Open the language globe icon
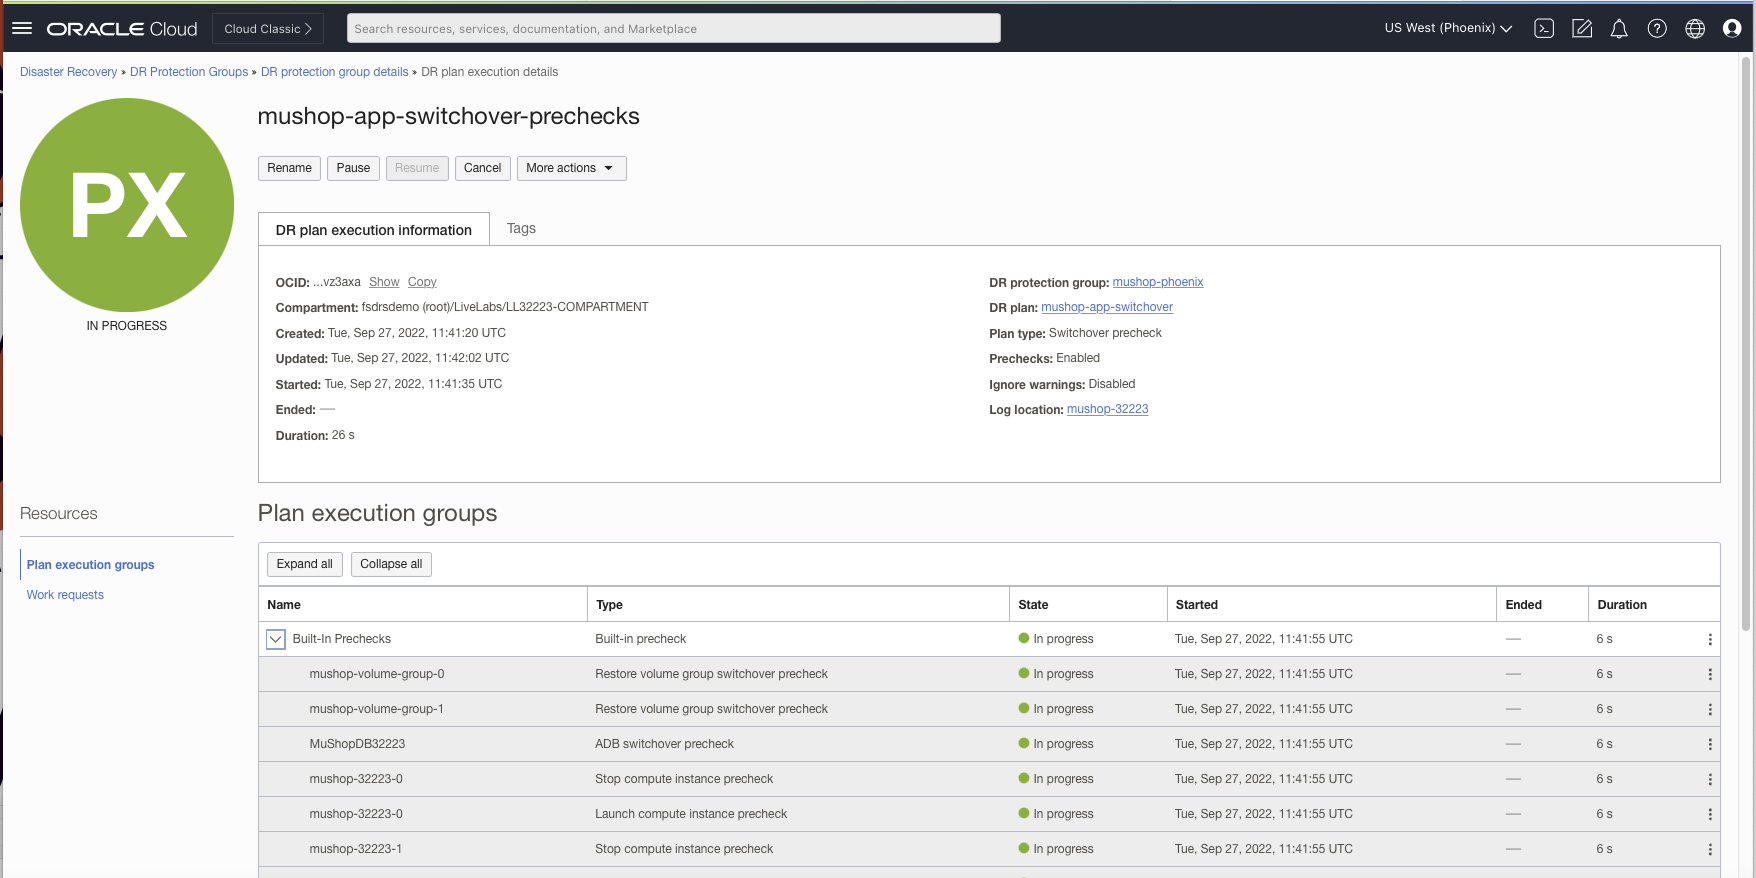Viewport: 1756px width, 878px height. coord(1695,29)
